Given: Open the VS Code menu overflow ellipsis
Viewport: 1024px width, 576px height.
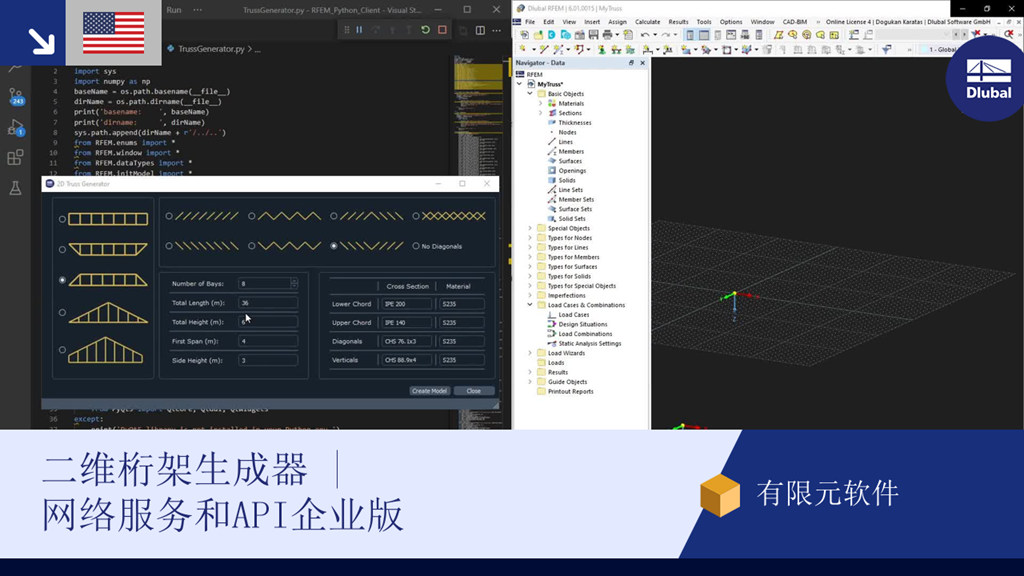Looking at the screenshot, I should click(197, 10).
